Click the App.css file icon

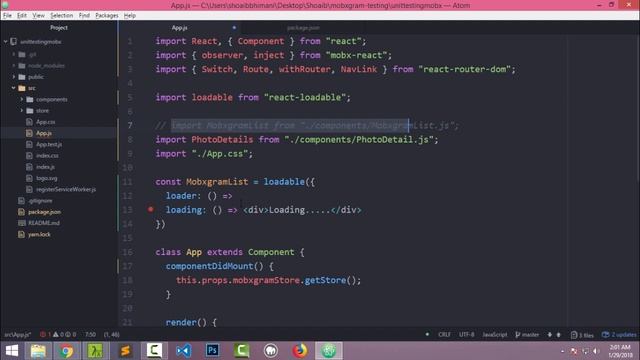tap(29, 122)
